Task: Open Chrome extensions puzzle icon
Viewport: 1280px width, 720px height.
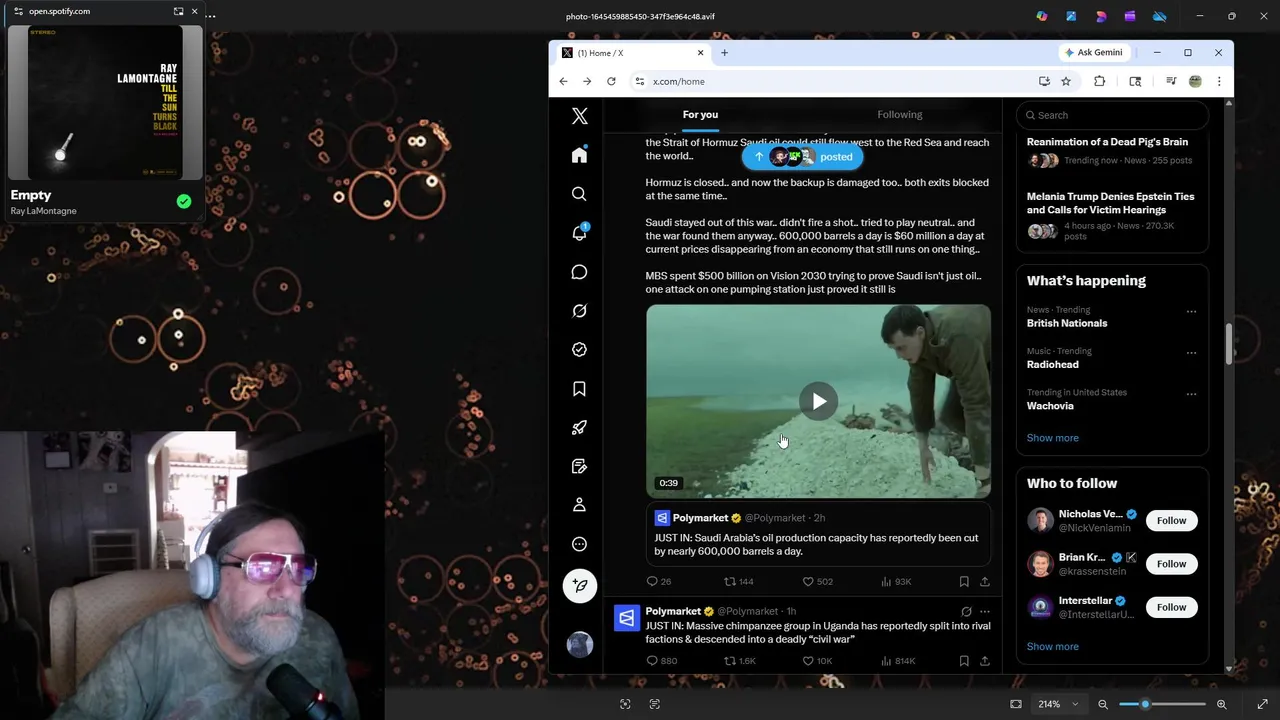Action: click(x=1099, y=81)
